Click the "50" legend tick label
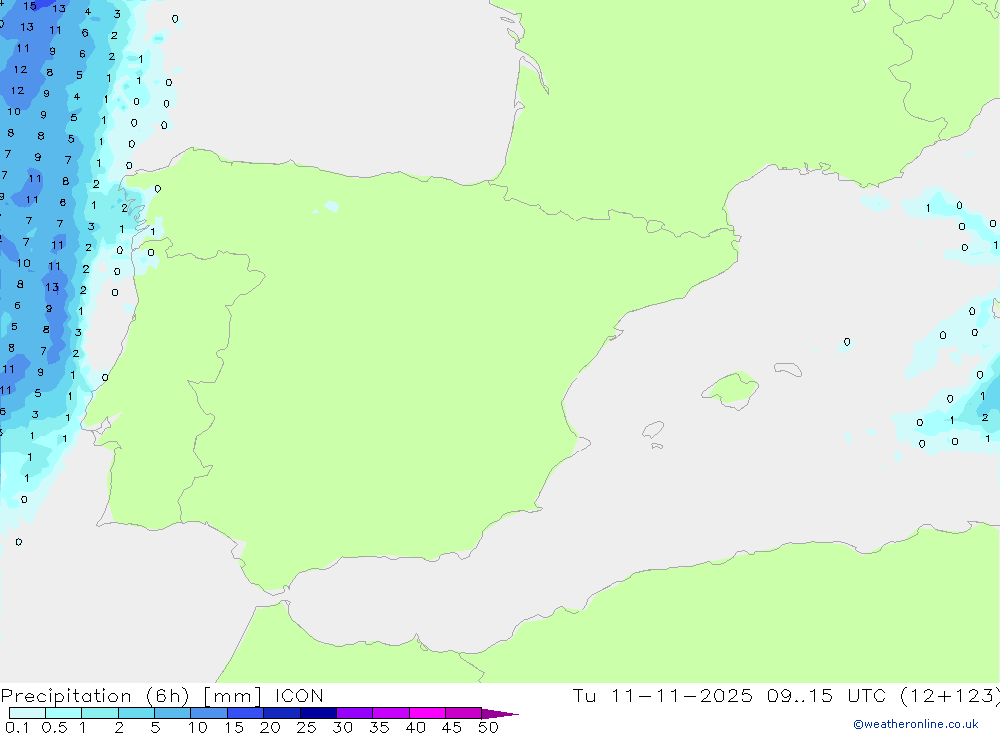The image size is (1000, 733). (x=489, y=727)
